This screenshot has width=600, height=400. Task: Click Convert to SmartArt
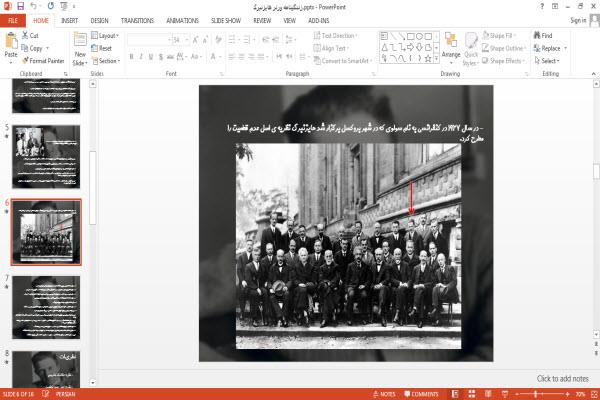point(342,61)
